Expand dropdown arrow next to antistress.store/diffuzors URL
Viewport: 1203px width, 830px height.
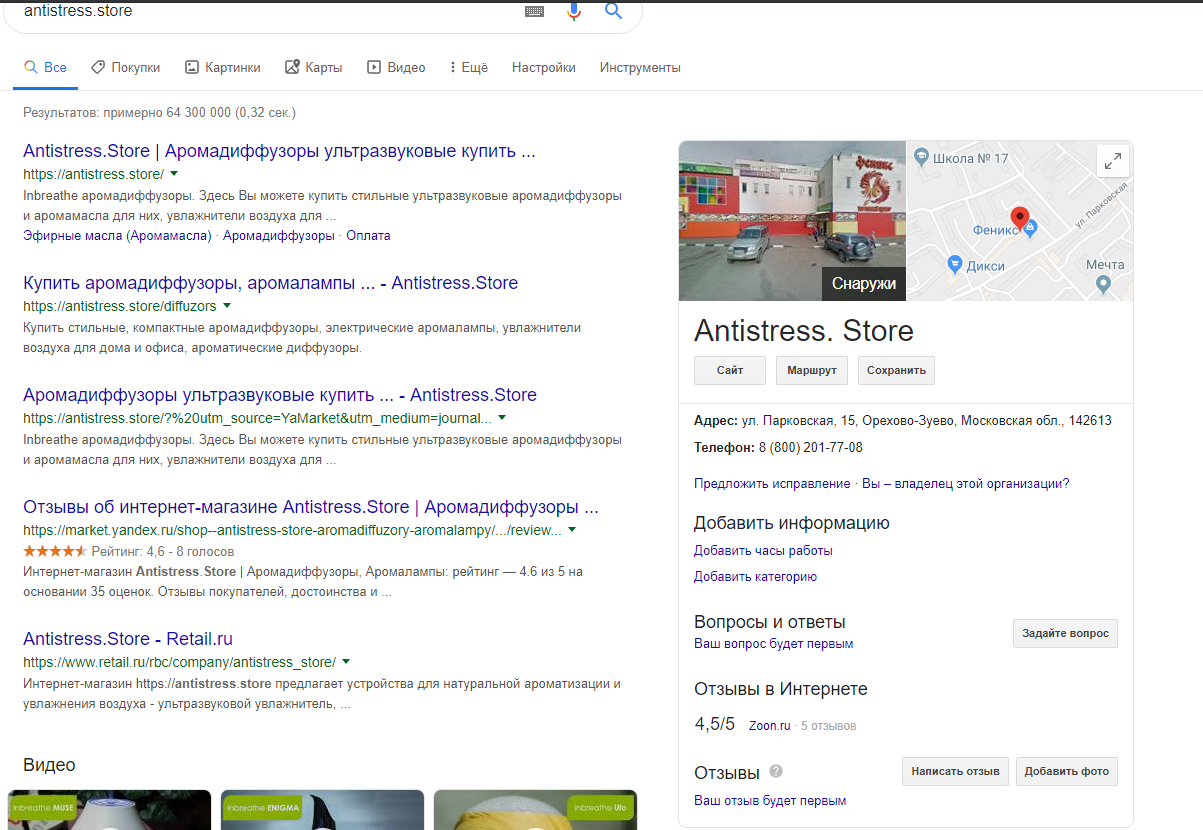pos(227,305)
